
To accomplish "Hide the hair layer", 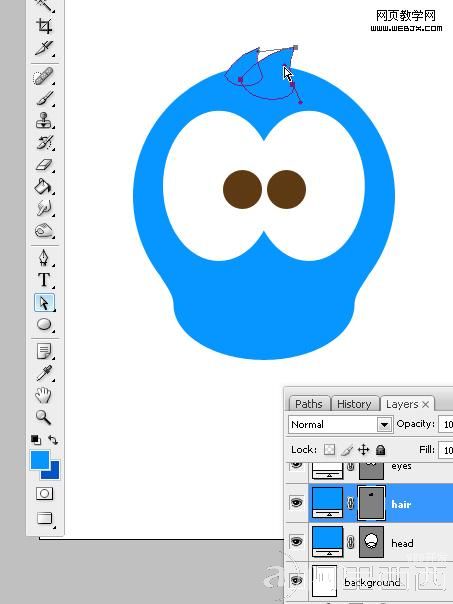I will point(296,502).
